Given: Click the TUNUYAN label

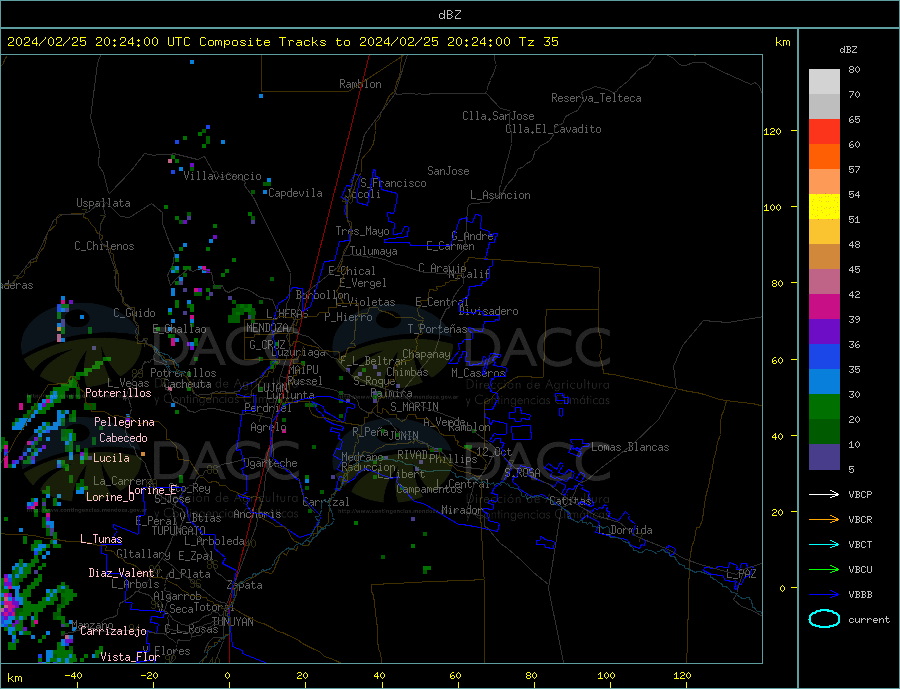Looking at the screenshot, I should (232, 622).
